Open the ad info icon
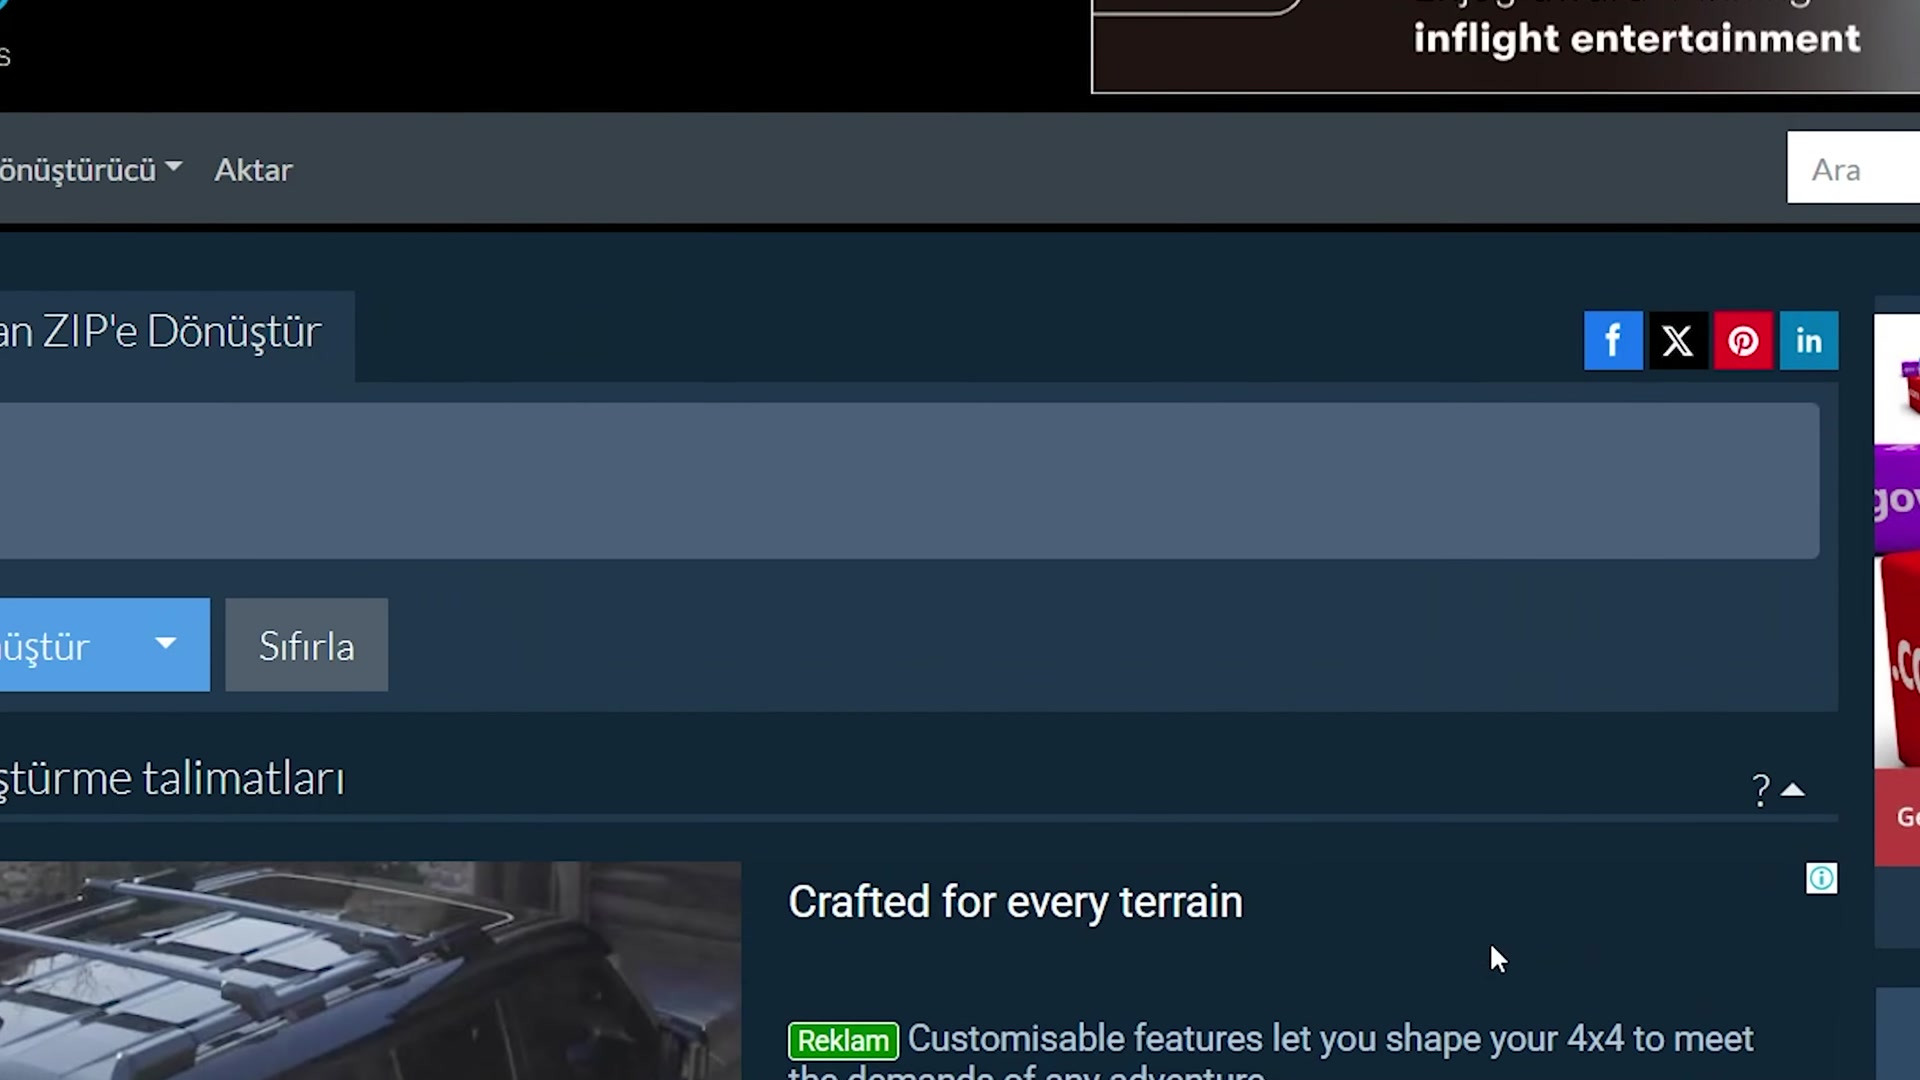The image size is (1920, 1080). [x=1821, y=878]
